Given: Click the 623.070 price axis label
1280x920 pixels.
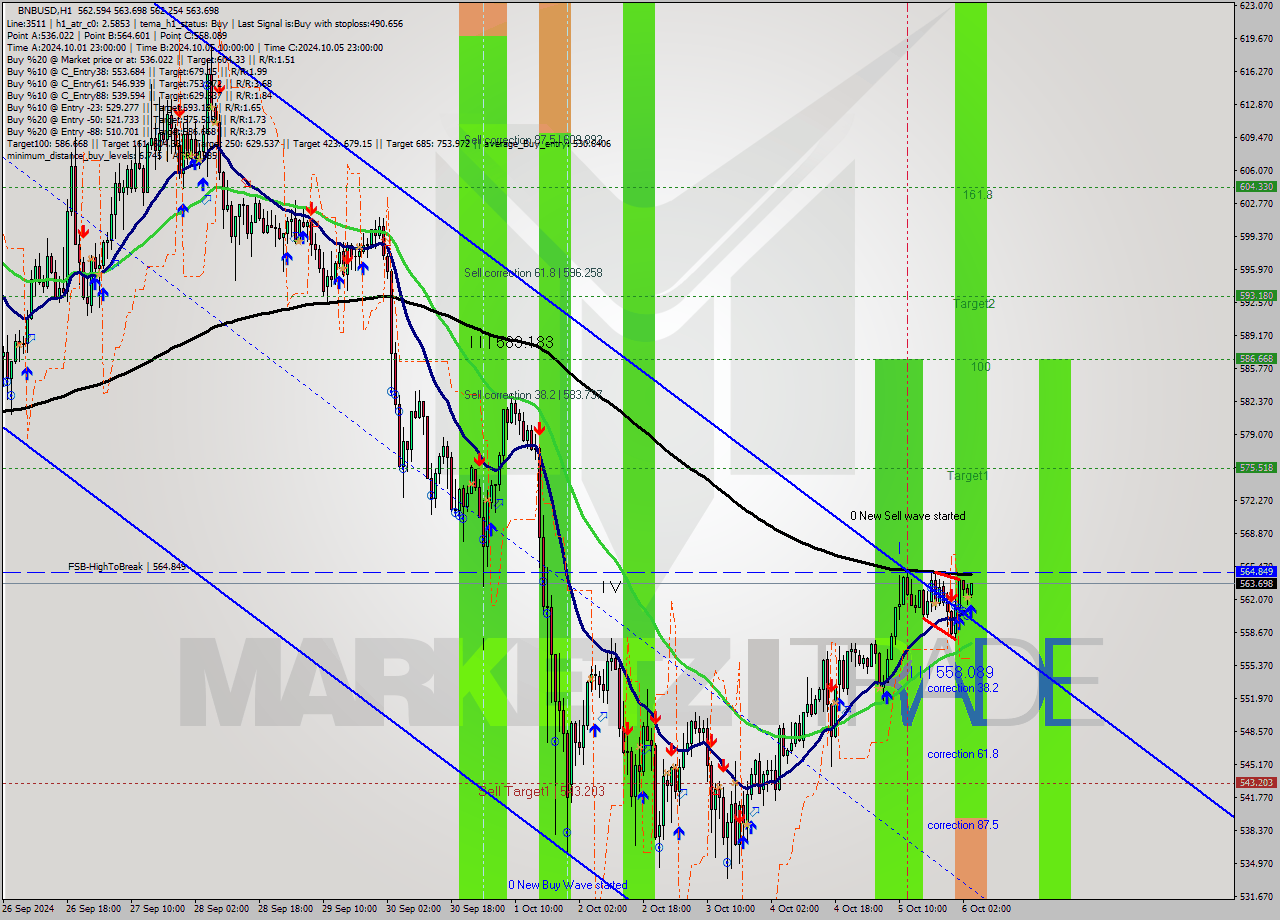Looking at the screenshot, I should click(1256, 6).
